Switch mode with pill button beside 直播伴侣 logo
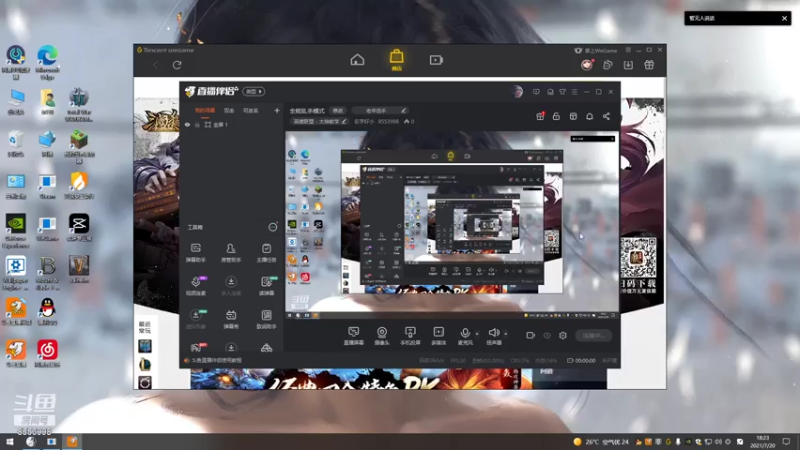800x450 pixels. (x=254, y=91)
